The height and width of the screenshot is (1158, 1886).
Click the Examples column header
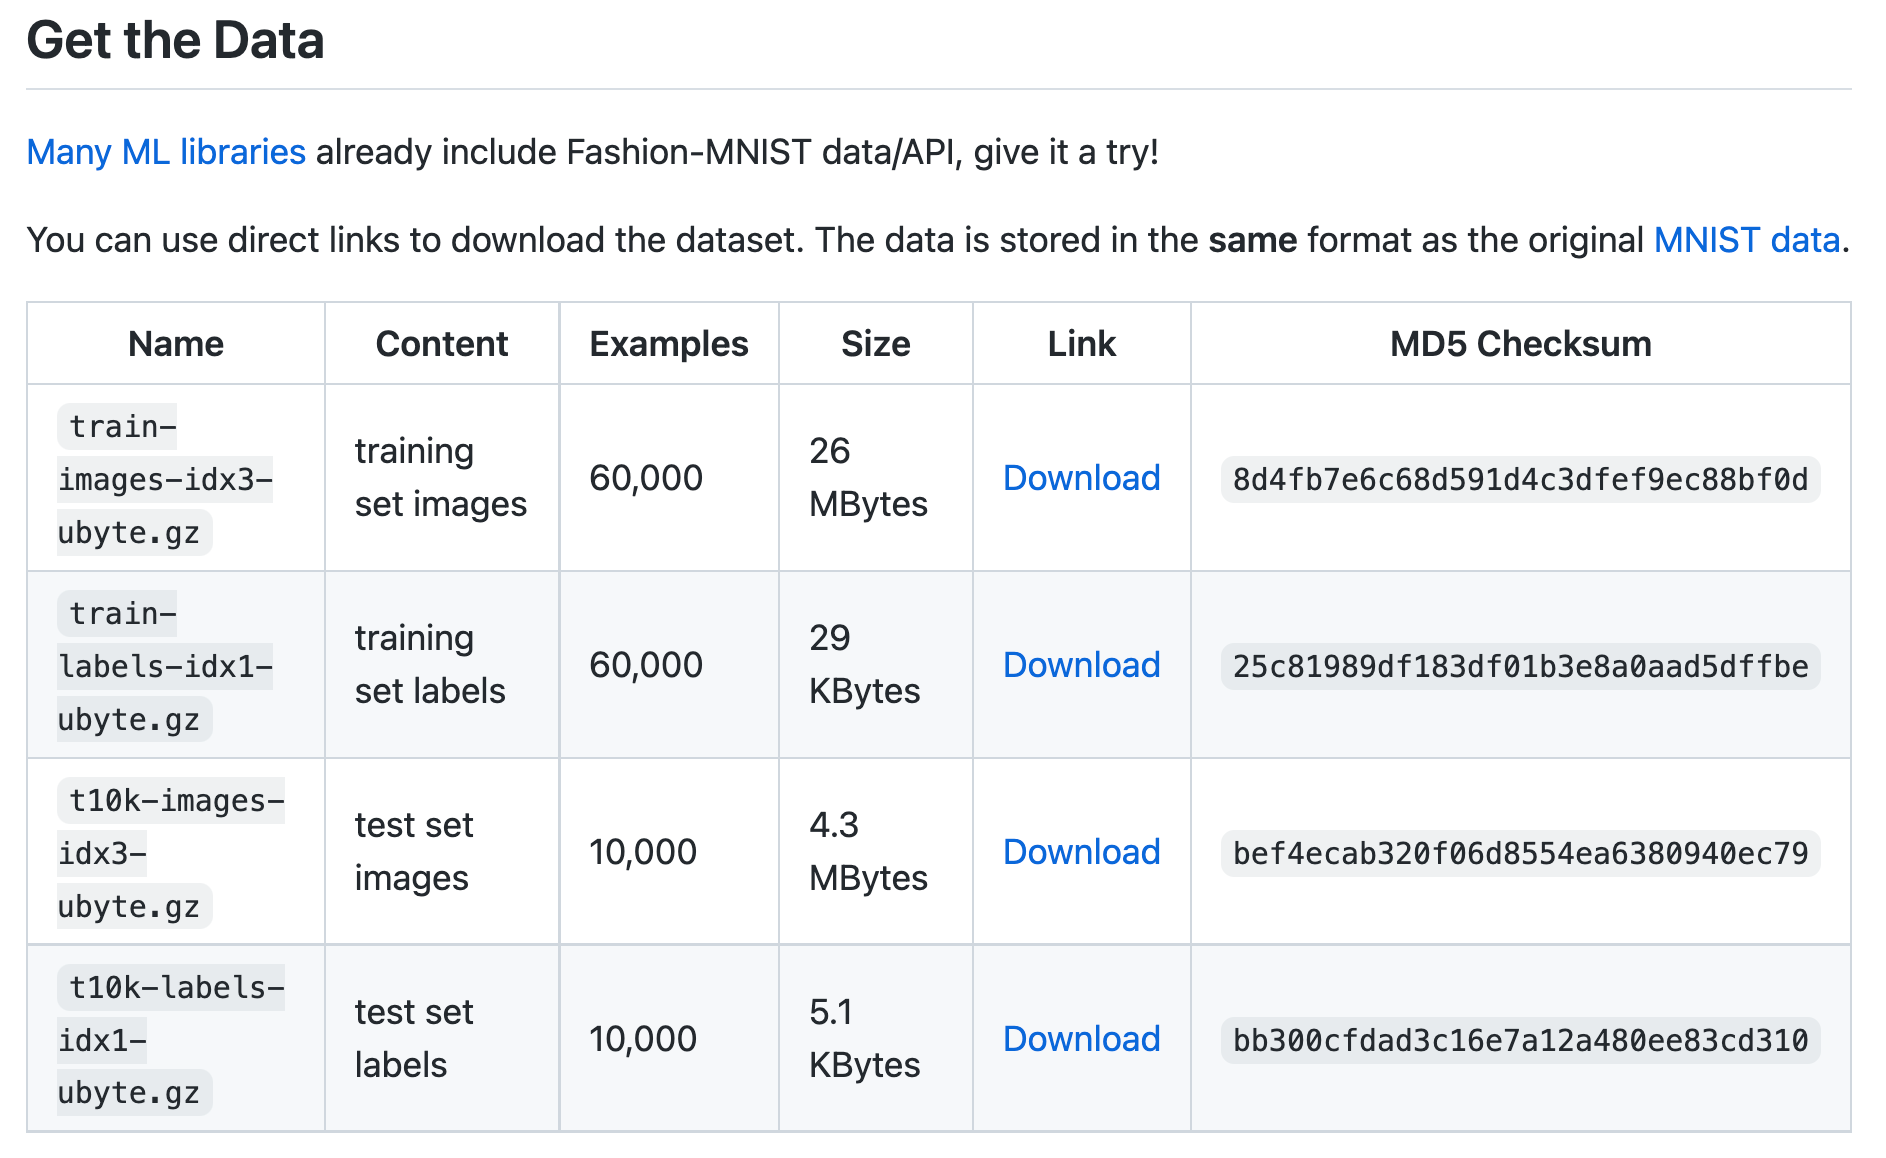668,344
